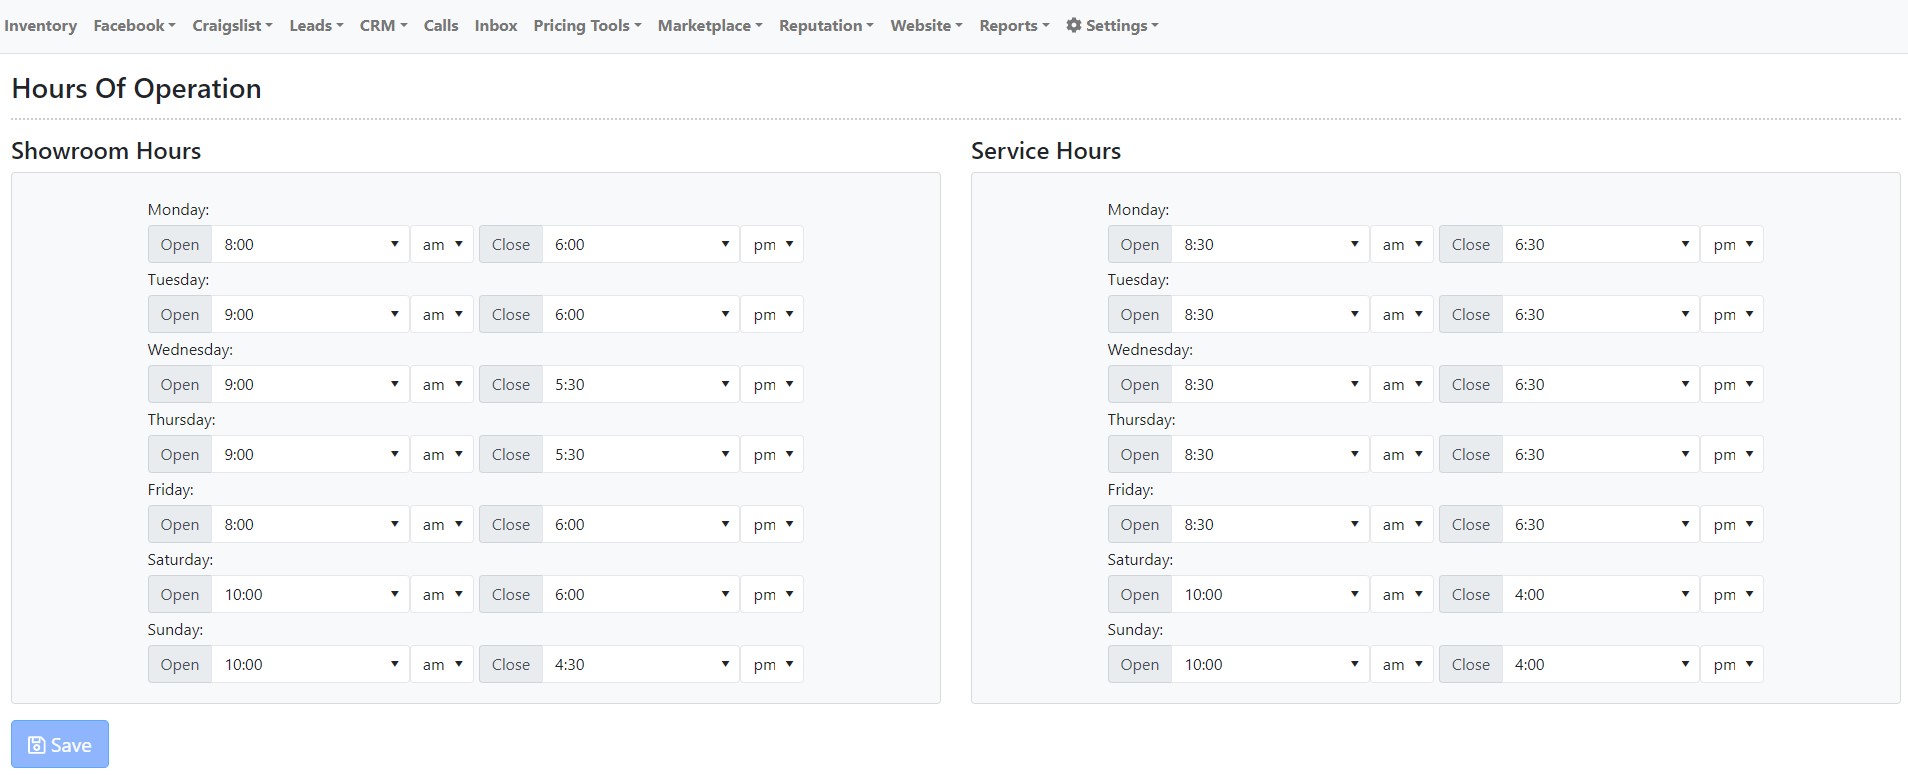The image size is (1908, 775).
Task: Expand Showroom Saturday open time dropdown
Action: [310, 595]
